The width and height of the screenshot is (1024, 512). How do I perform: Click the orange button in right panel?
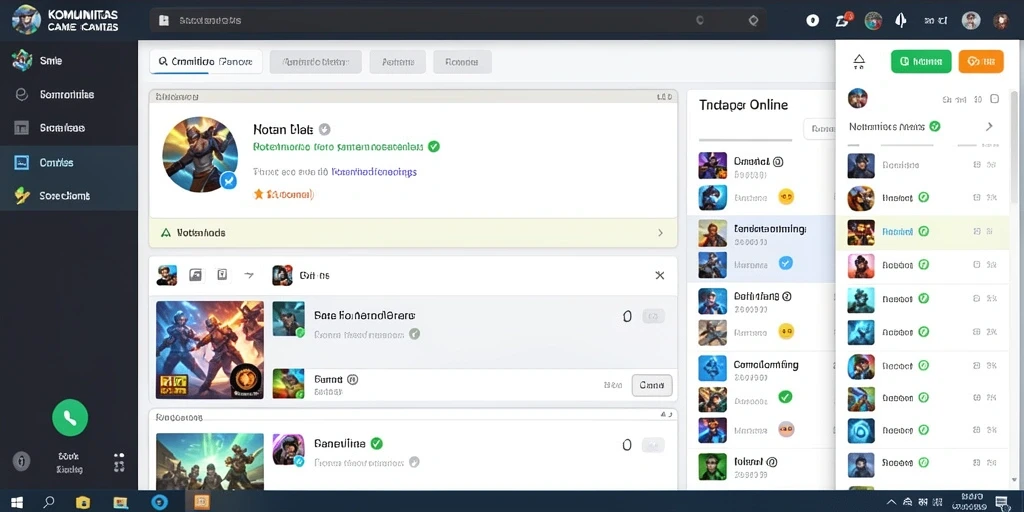click(981, 61)
